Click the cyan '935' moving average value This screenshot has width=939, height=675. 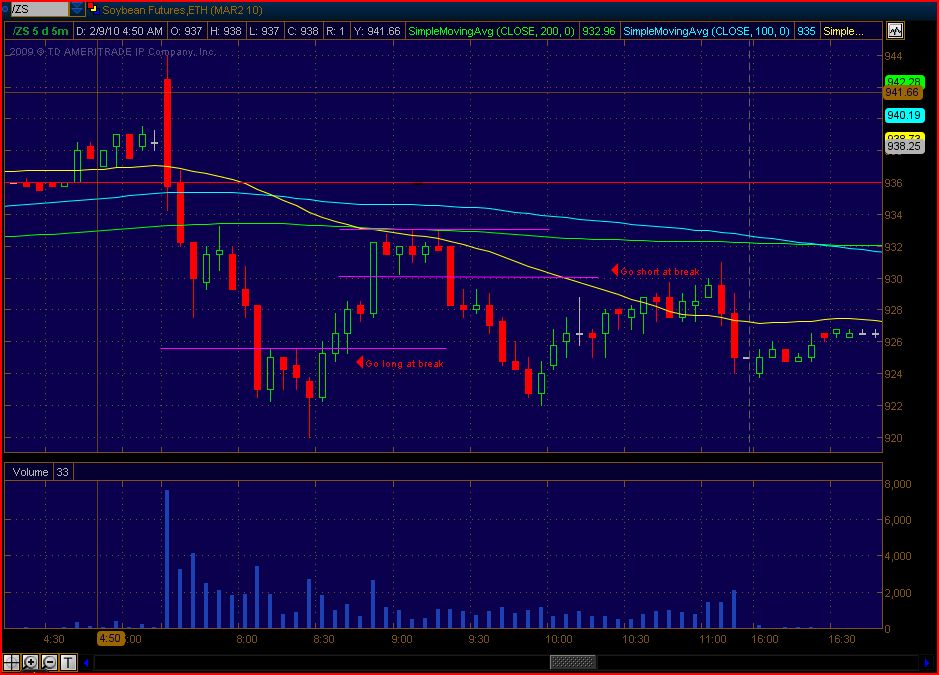pos(806,31)
